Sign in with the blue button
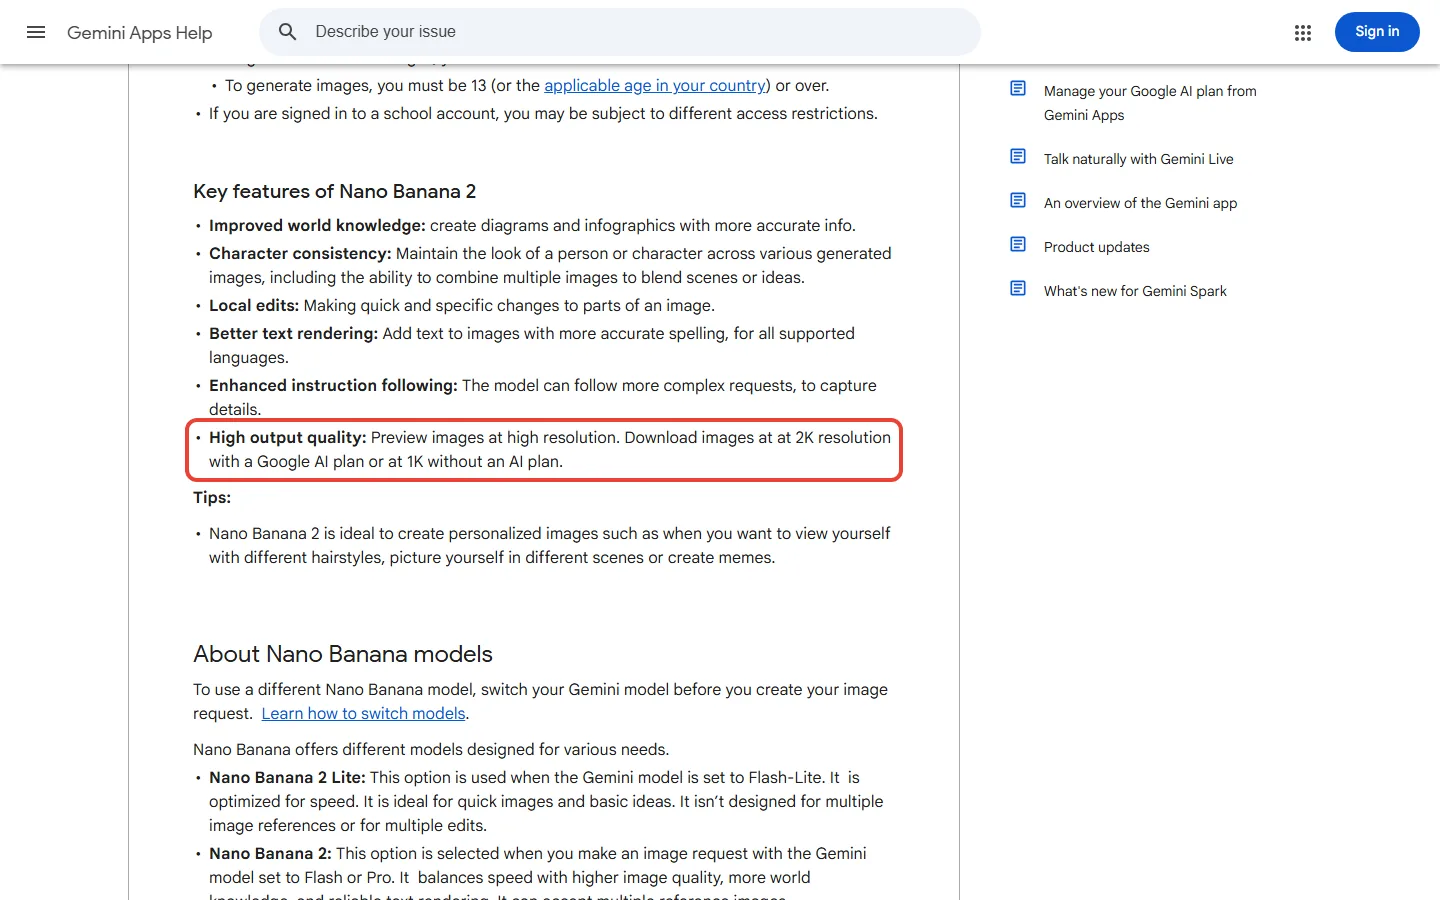The height and width of the screenshot is (900, 1440). point(1377,32)
